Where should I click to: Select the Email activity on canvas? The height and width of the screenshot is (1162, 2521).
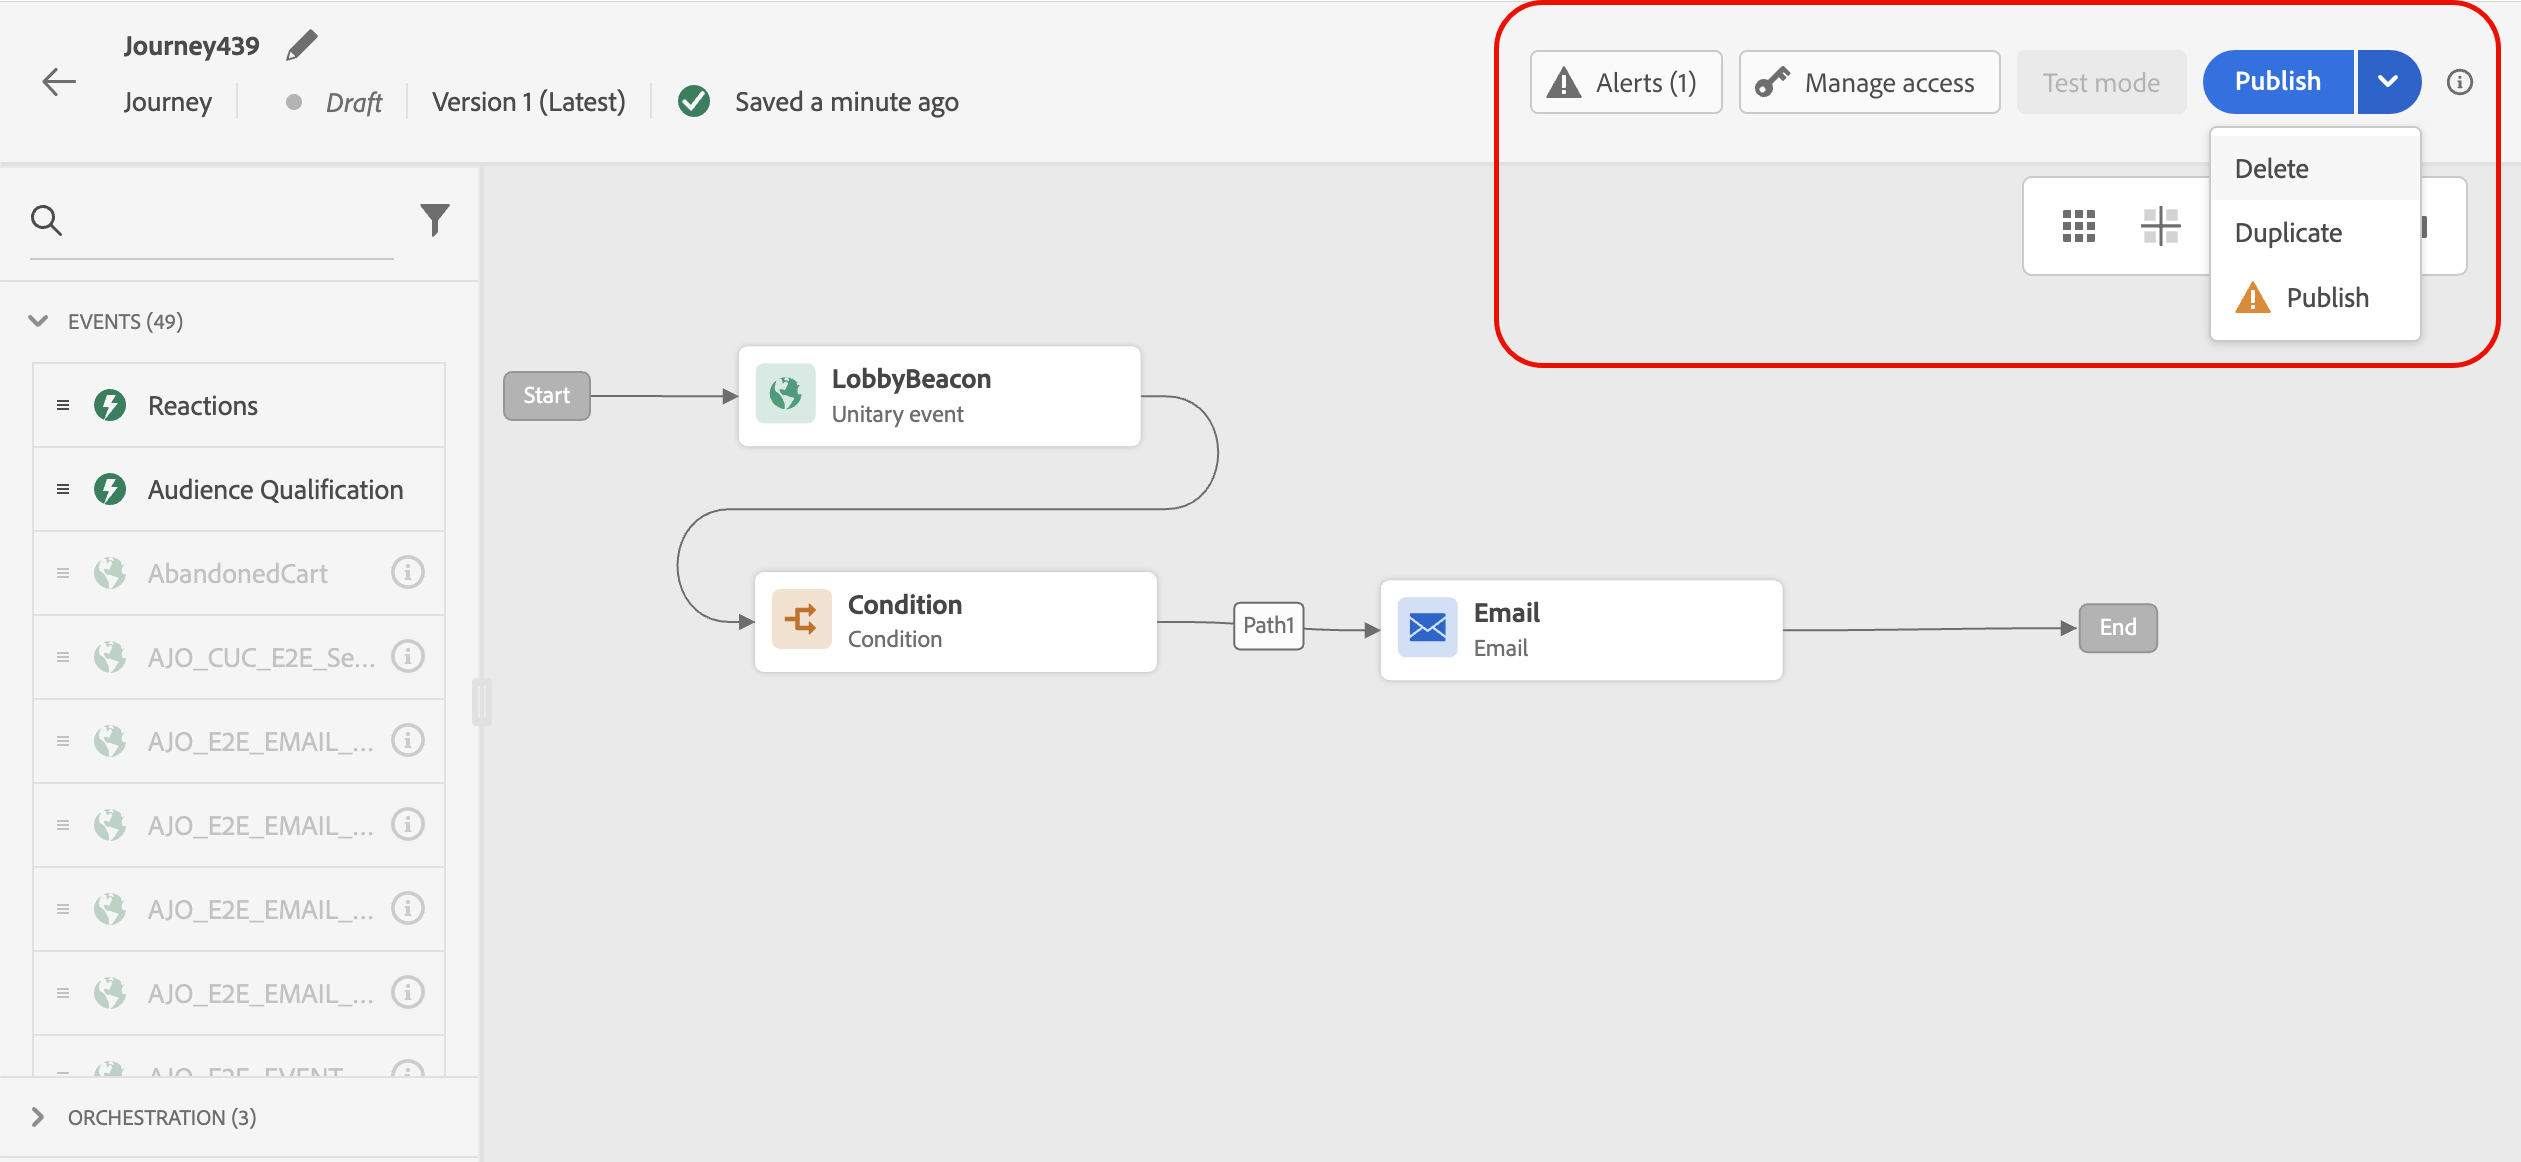pyautogui.click(x=1580, y=630)
